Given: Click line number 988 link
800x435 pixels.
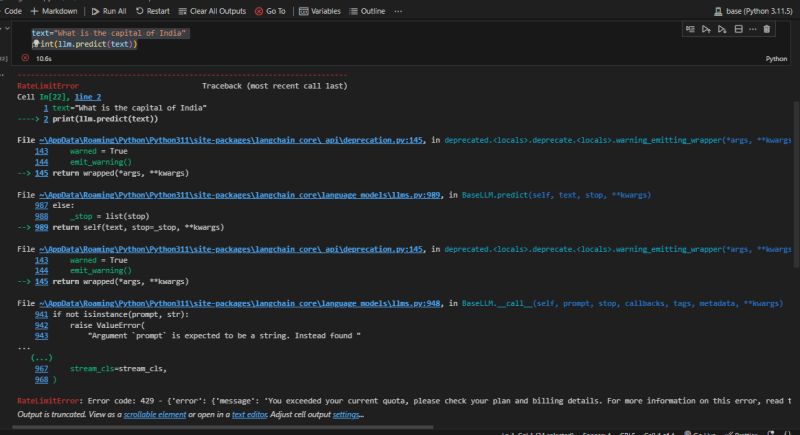Looking at the screenshot, I should [41, 216].
